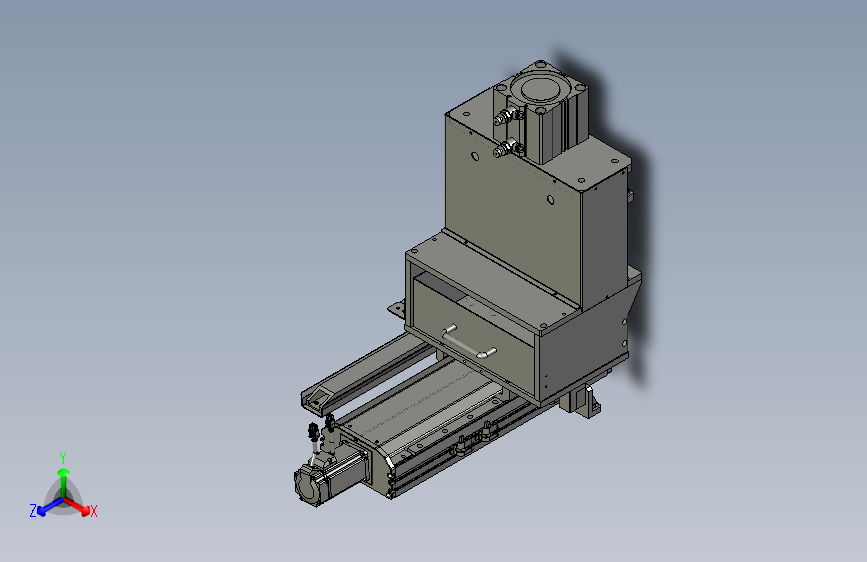This screenshot has width=867, height=562.
Task: Select the side rail bracket left of the slide
Action: [365, 373]
